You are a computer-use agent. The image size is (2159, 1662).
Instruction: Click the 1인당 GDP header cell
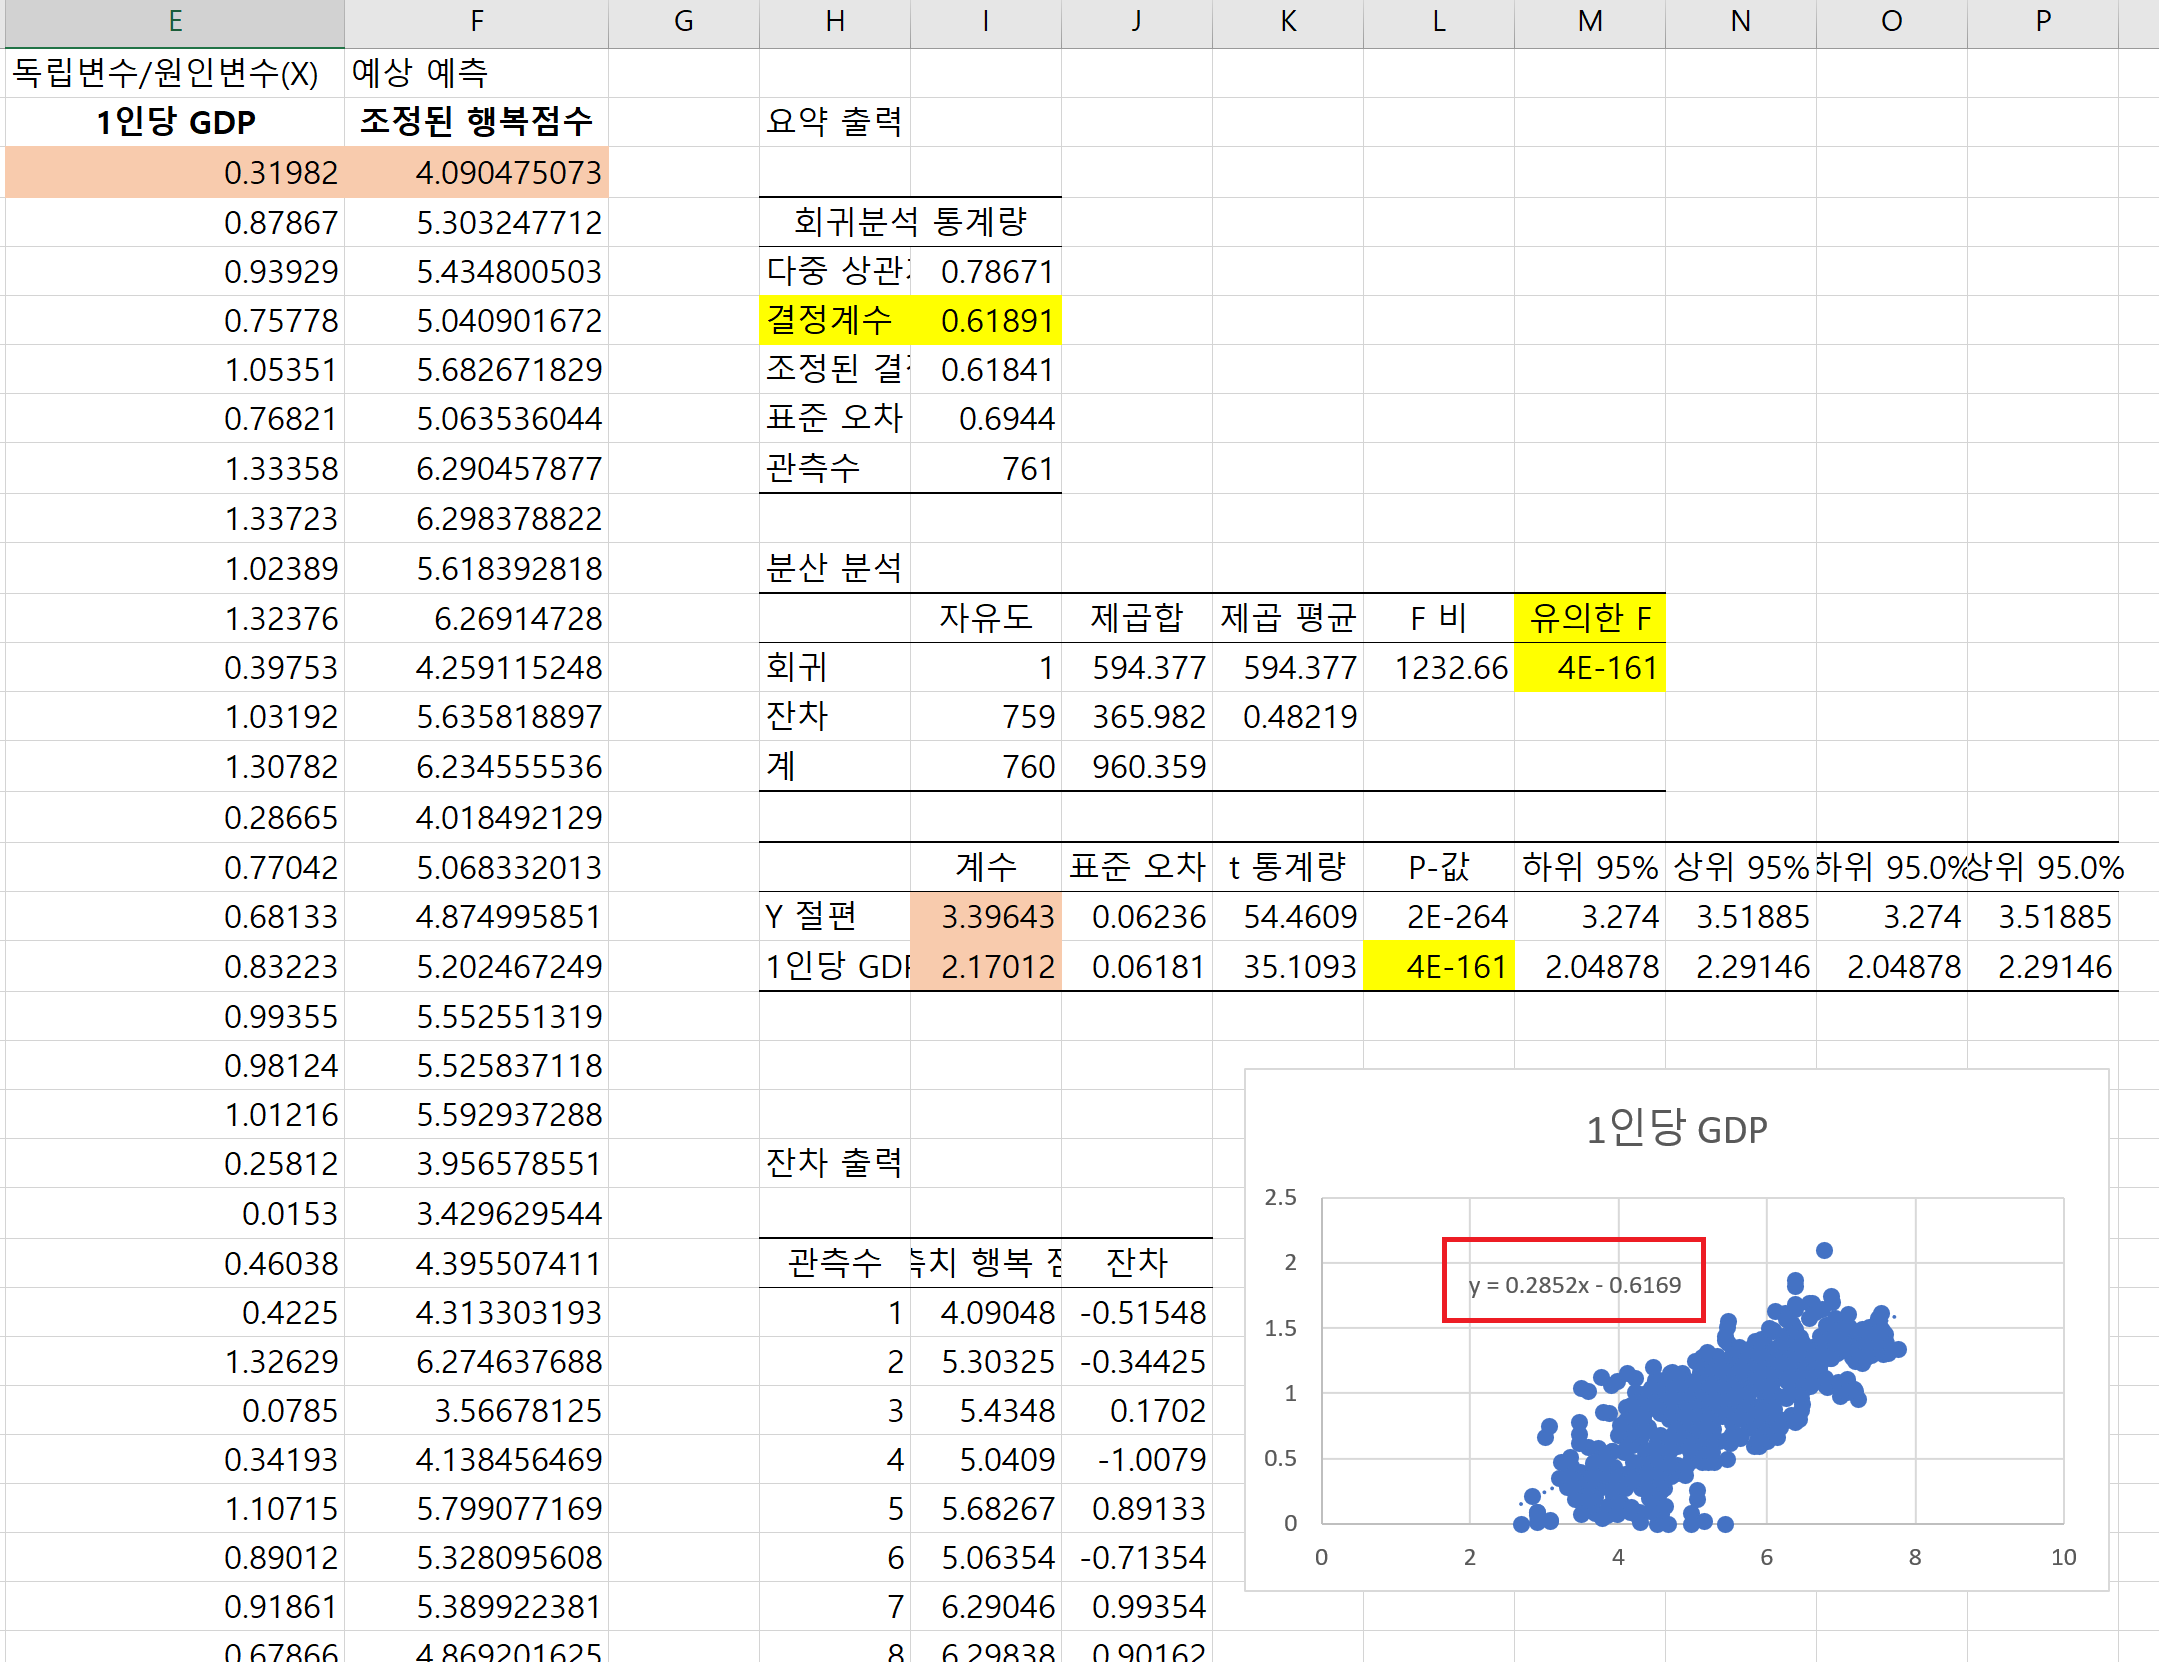(x=175, y=122)
